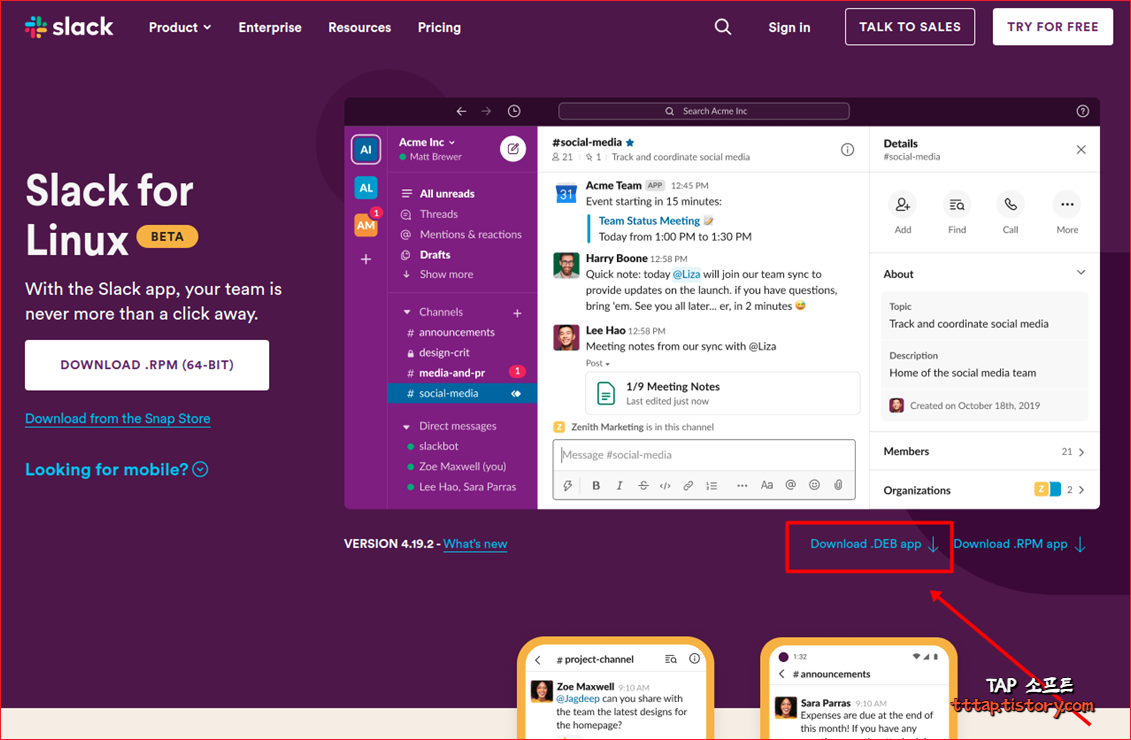This screenshot has width=1131, height=740.
Task: Click Download .DEB app link
Action: (874, 545)
